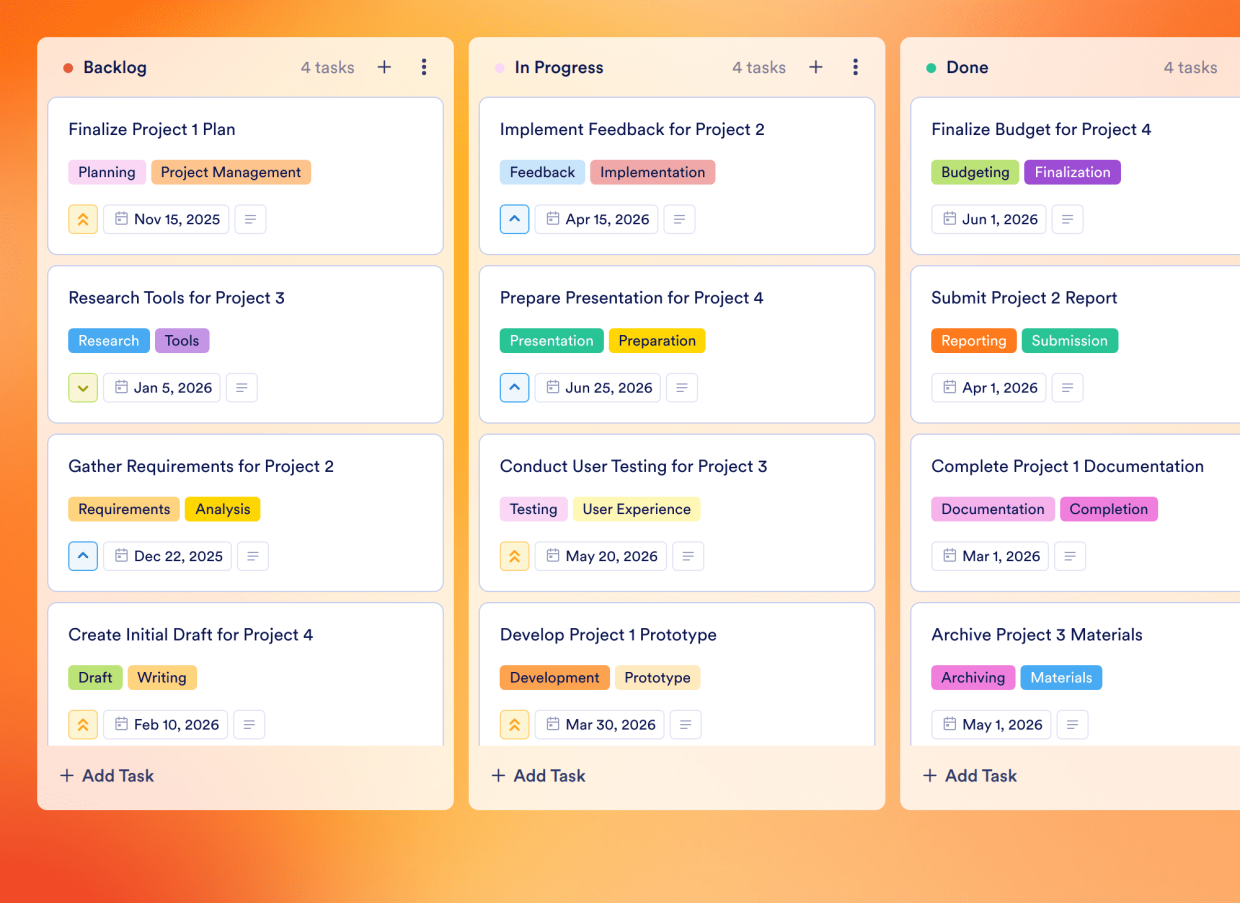
Task: Toggle high priority on Gather Requirements for Project 2
Action: tap(83, 556)
